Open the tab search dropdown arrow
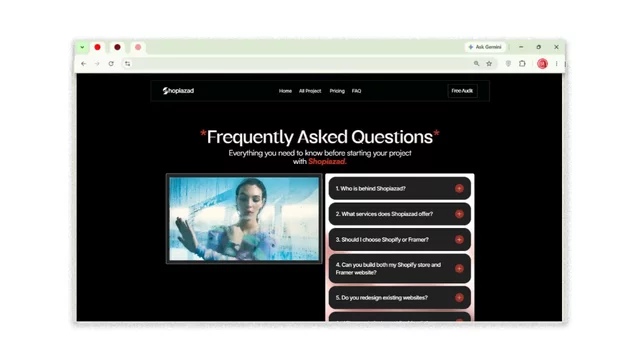The height and width of the screenshot is (360, 640). 82,47
